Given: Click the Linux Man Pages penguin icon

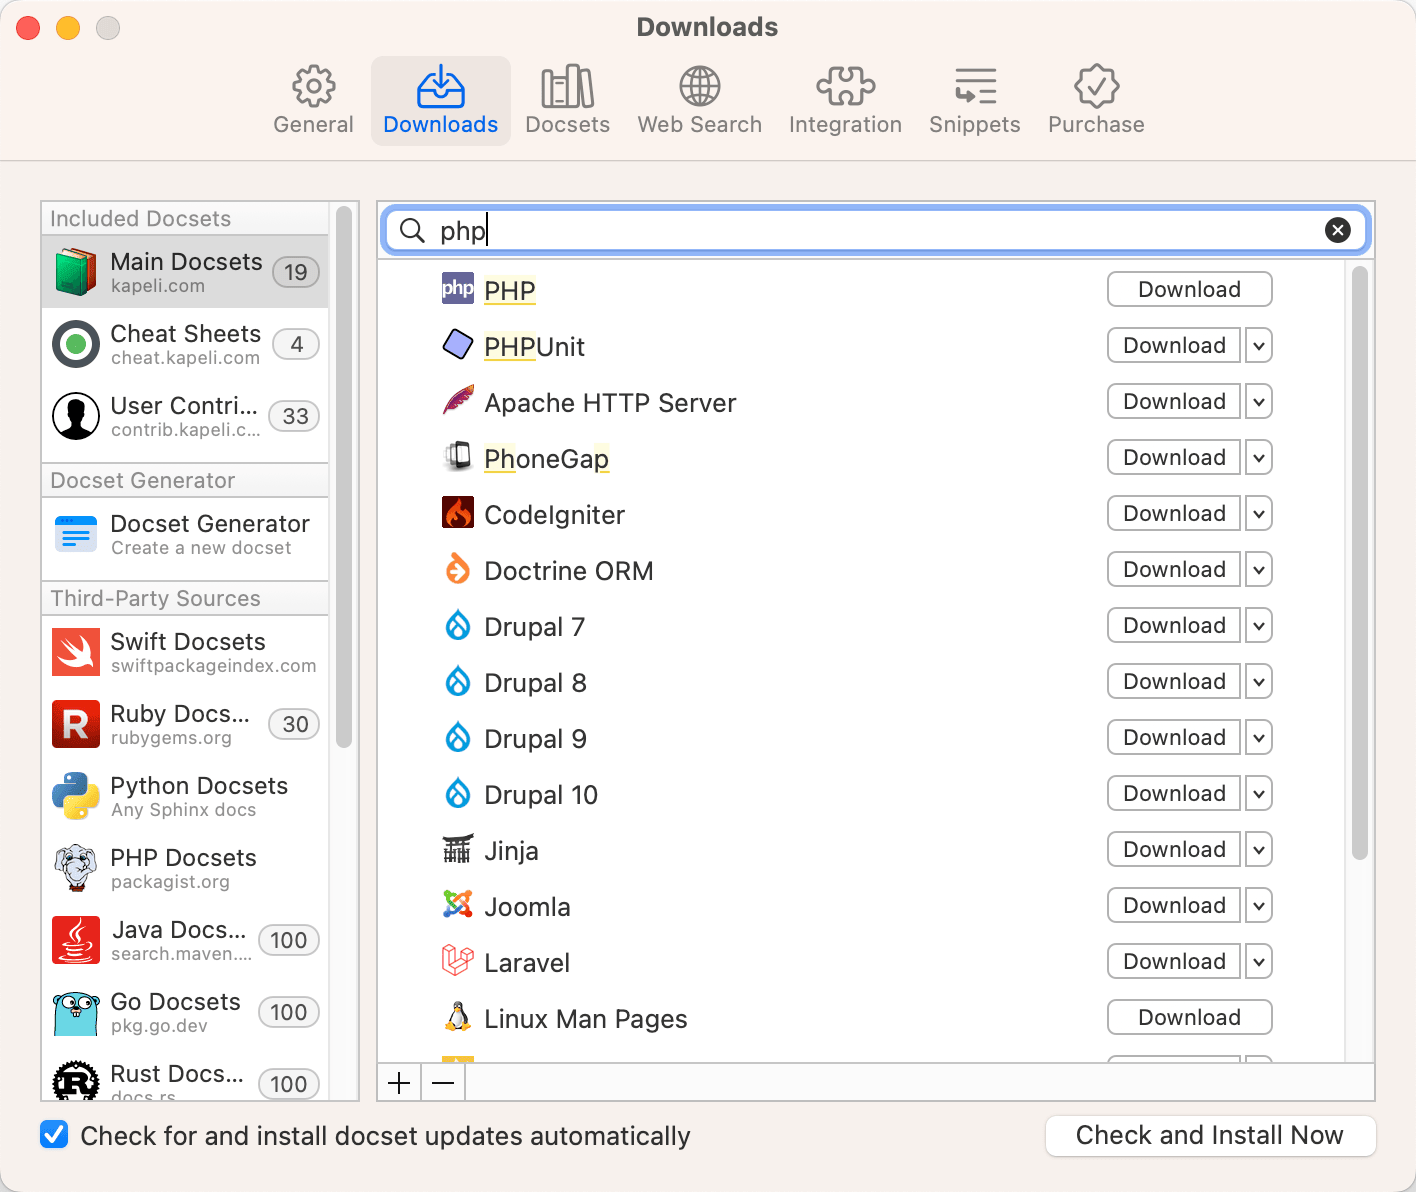Looking at the screenshot, I should point(458,1017).
